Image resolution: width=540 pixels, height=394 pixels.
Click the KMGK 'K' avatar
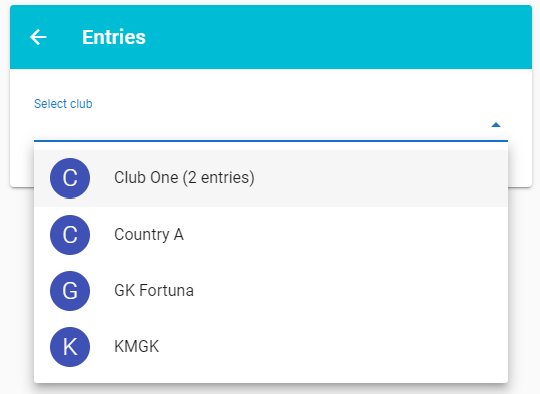click(x=70, y=347)
